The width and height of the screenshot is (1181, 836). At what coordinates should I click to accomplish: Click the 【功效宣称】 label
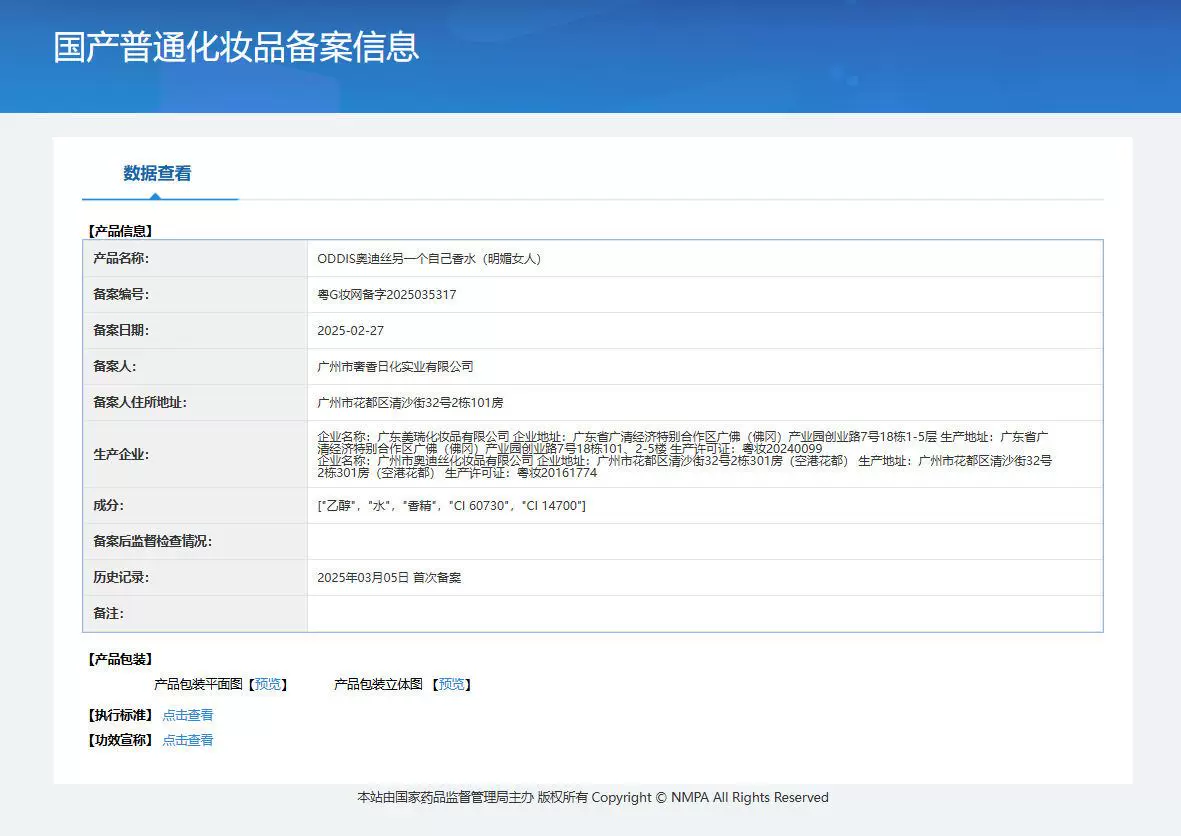tap(121, 740)
